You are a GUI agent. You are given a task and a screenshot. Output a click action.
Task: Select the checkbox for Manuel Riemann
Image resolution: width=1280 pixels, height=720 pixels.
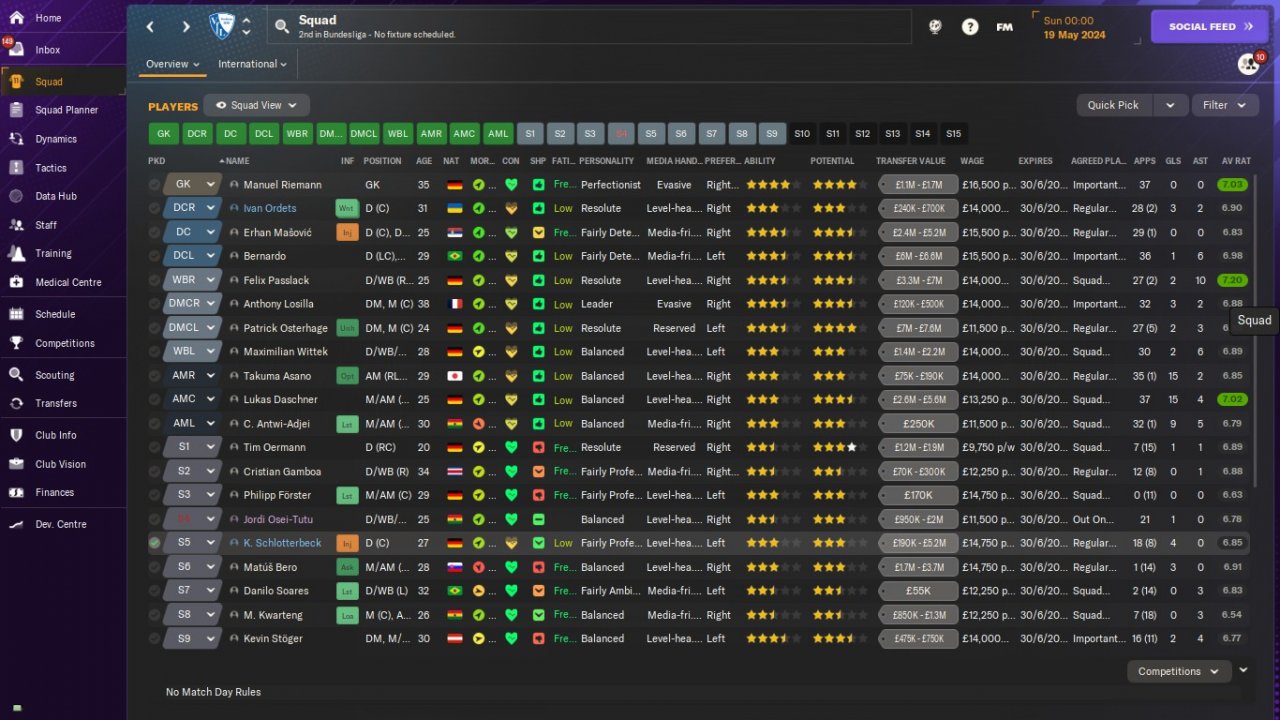[x=154, y=185]
